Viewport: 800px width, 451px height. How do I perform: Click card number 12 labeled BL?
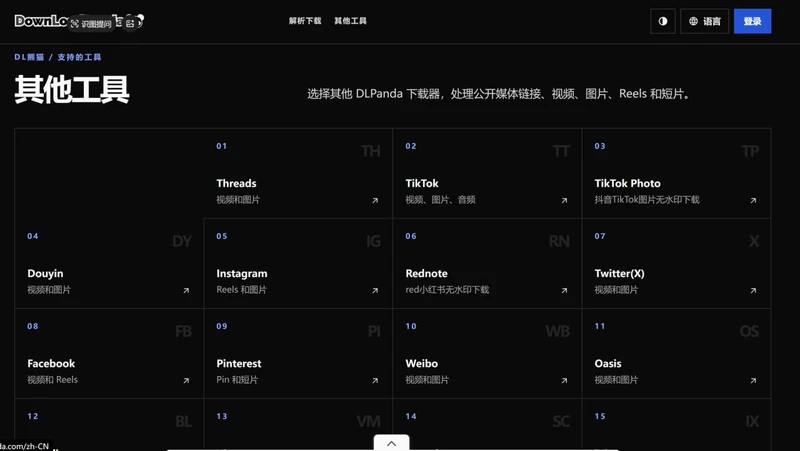[109, 424]
